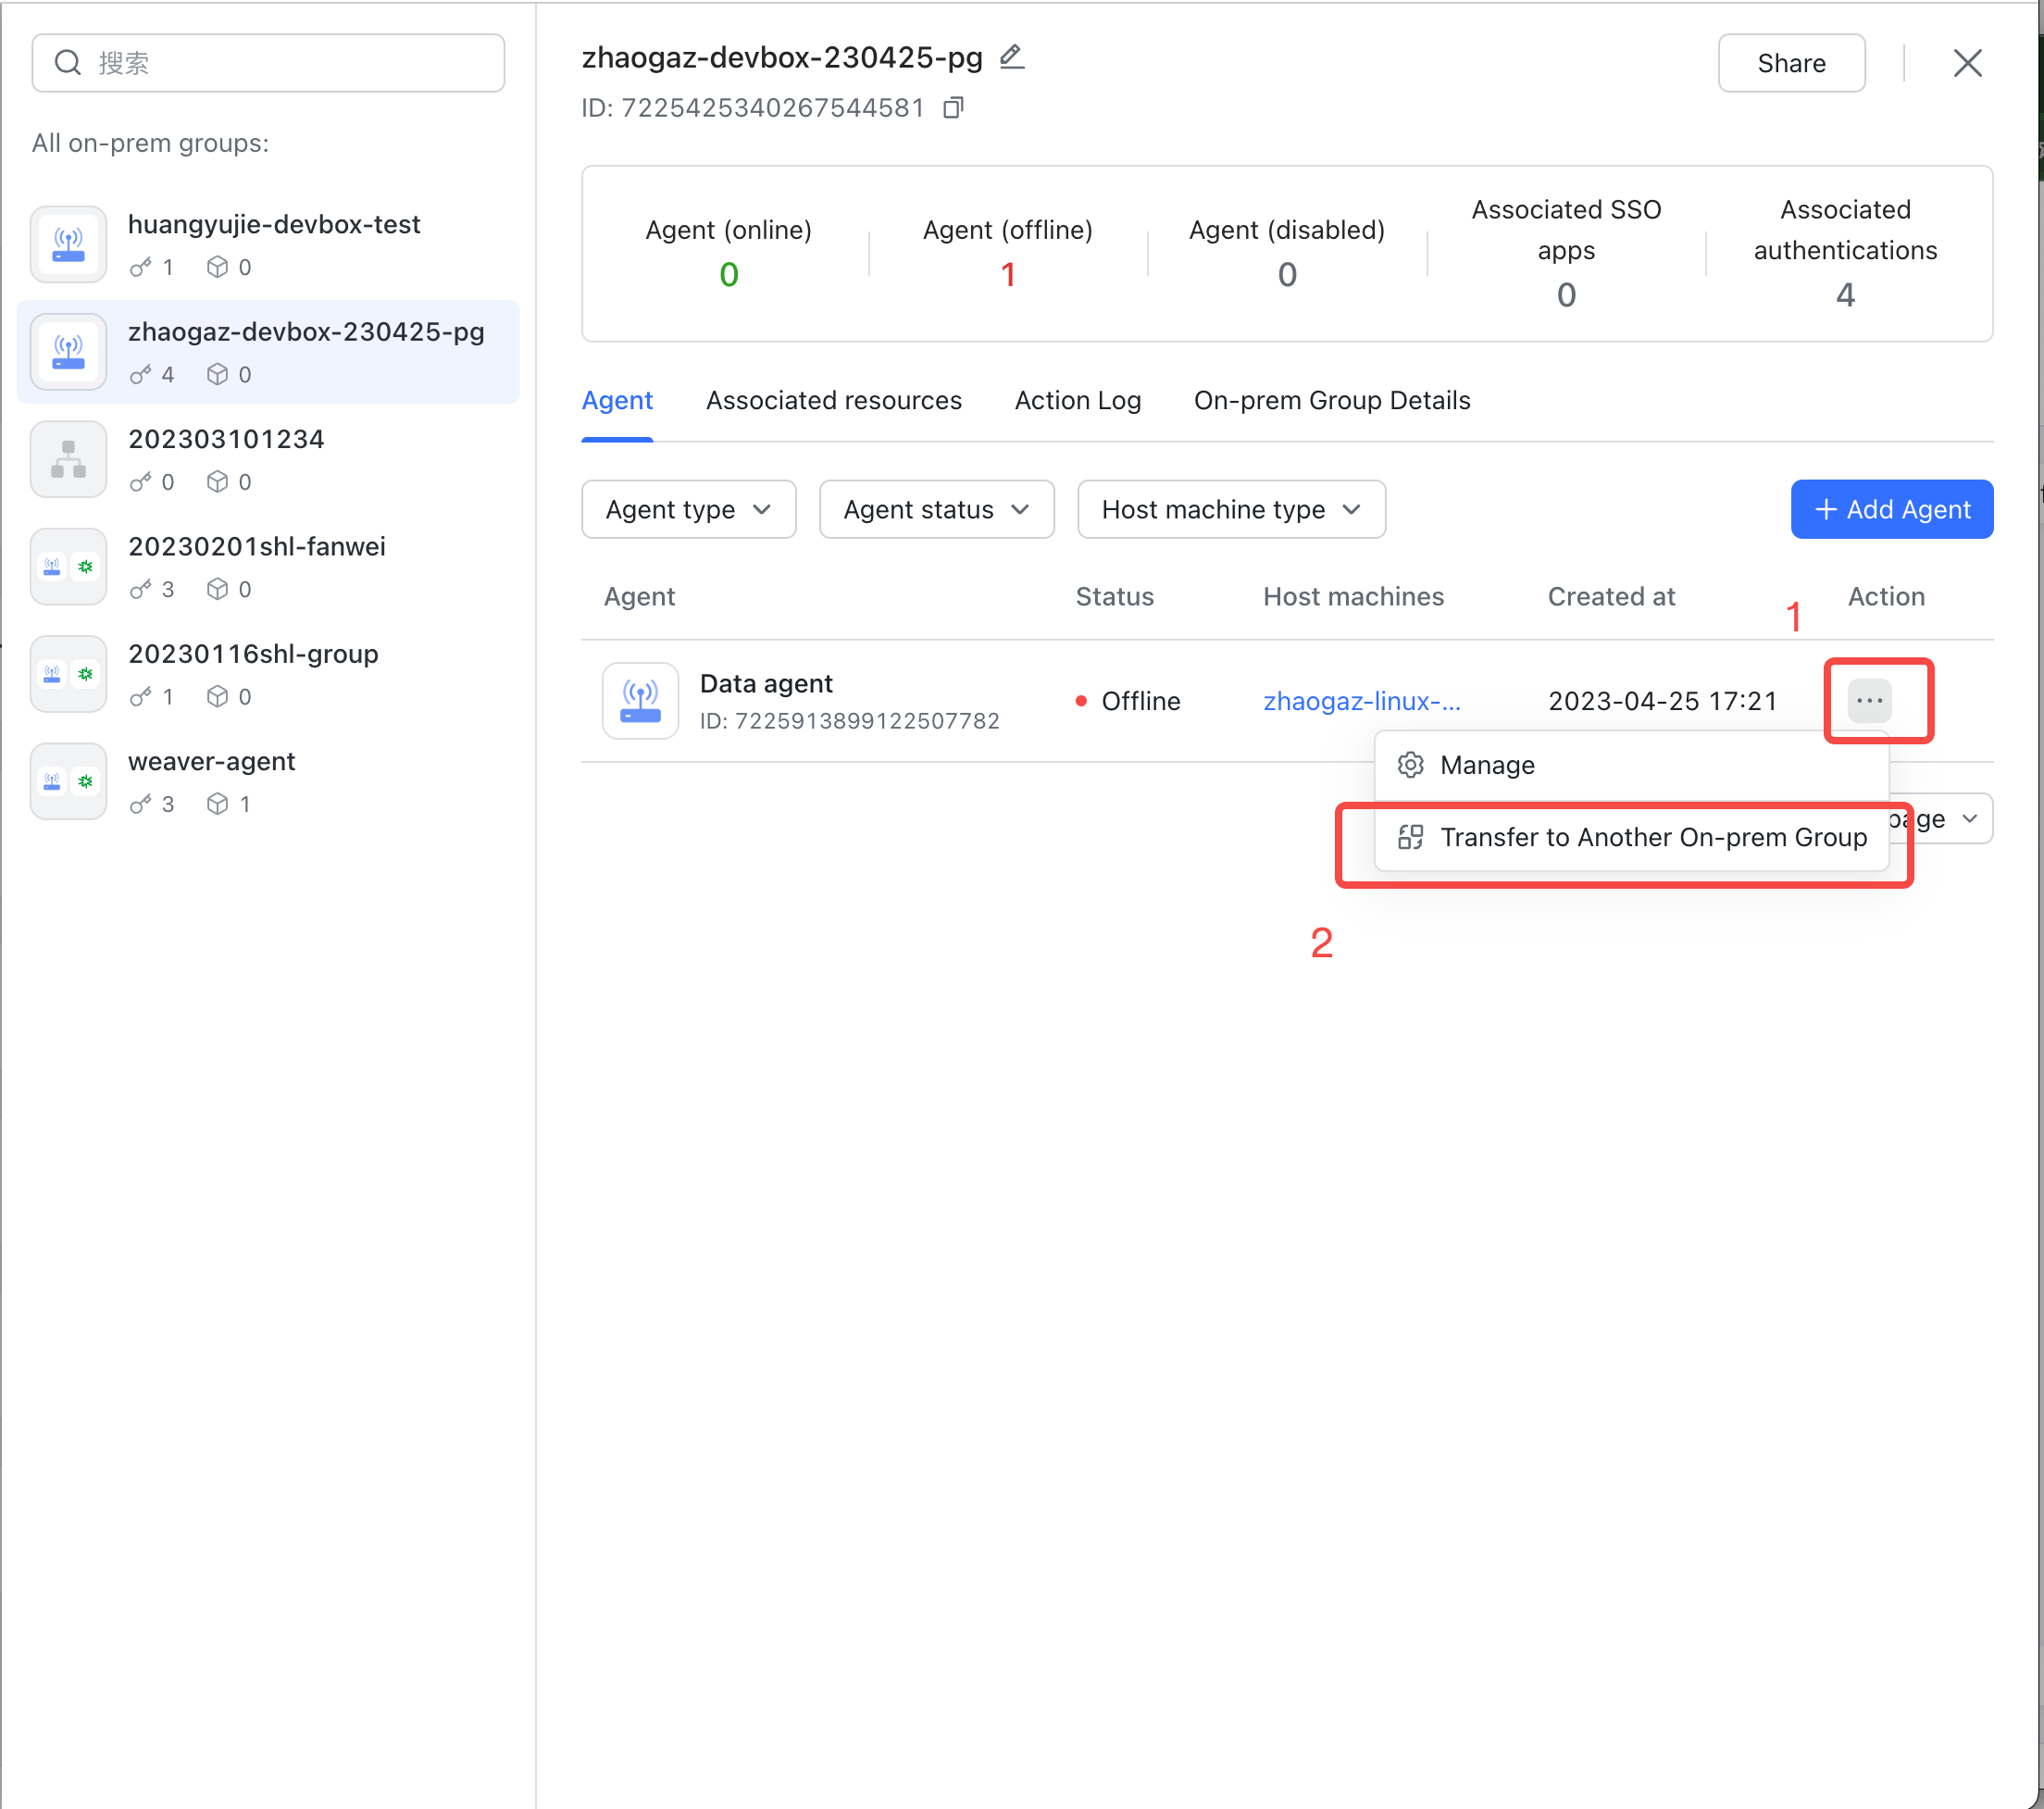Click the edit pencil icon beside group name
The image size is (2044, 1809).
(x=1012, y=57)
